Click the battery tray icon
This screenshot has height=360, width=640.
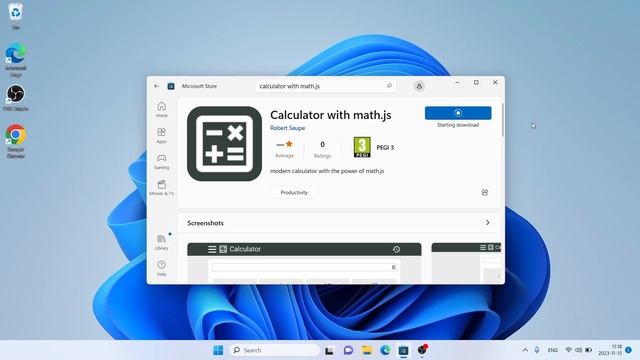(589, 350)
